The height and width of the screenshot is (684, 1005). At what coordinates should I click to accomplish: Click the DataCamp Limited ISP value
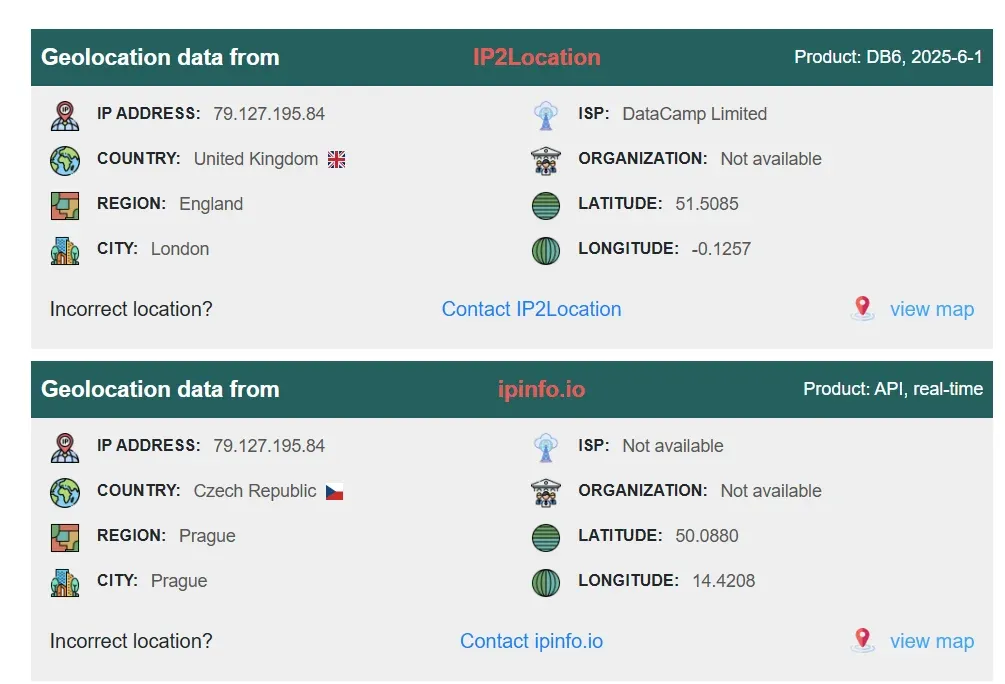coord(695,114)
